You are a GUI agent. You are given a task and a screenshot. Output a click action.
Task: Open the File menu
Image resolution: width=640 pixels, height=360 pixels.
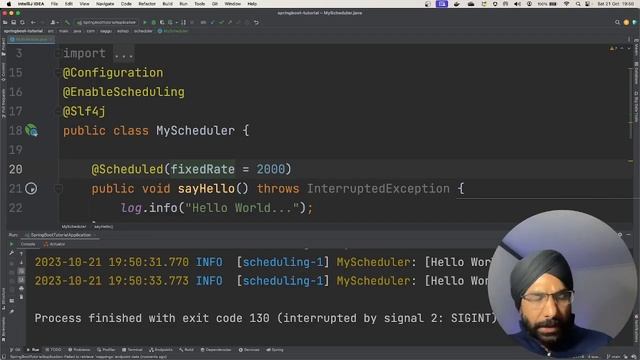tap(54, 4)
